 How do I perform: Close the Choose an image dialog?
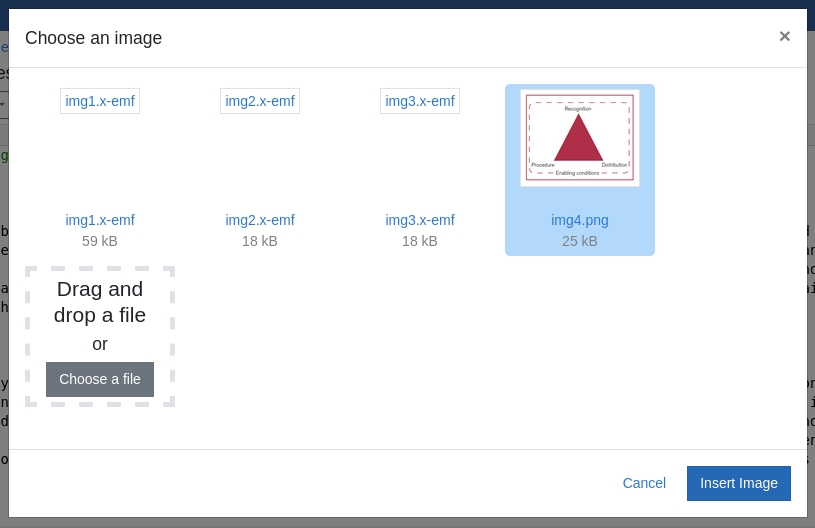pyautogui.click(x=784, y=36)
